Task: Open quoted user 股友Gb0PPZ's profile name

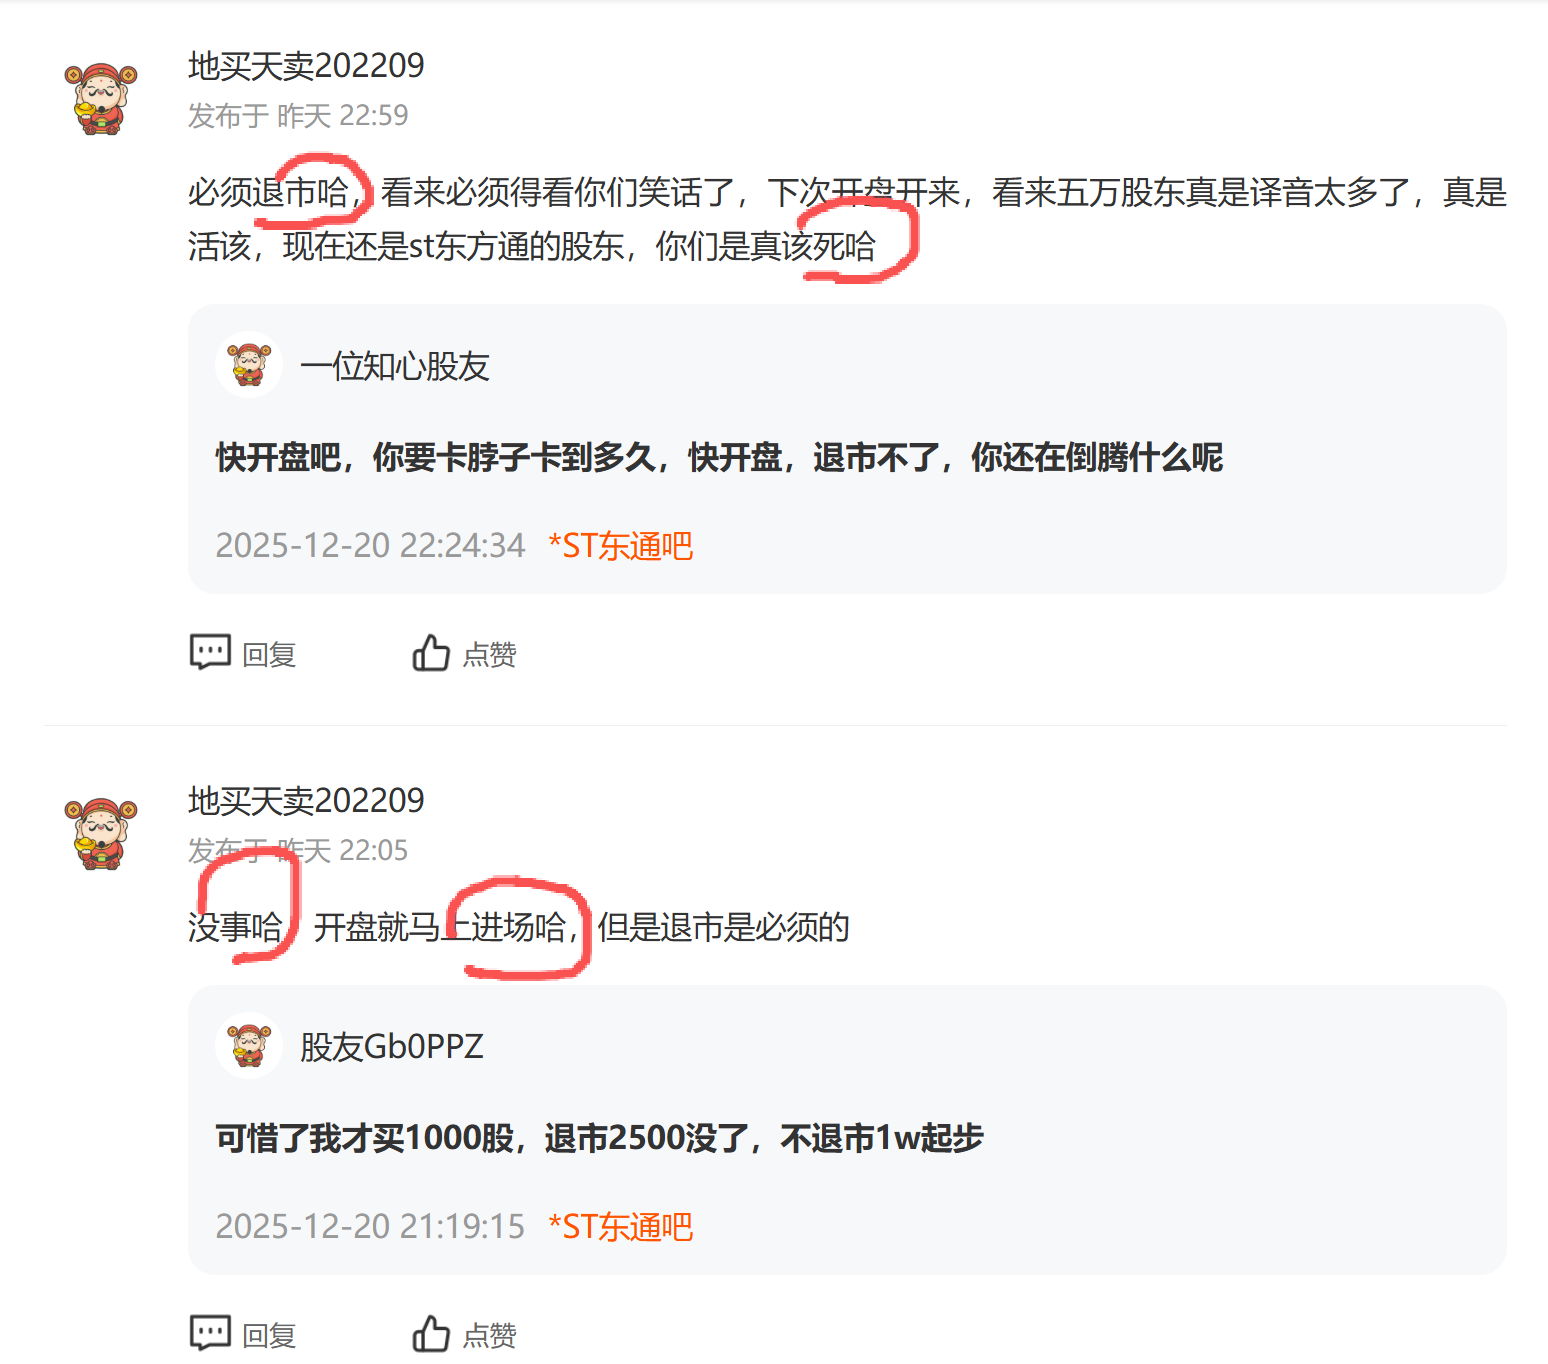Action: tap(392, 1047)
